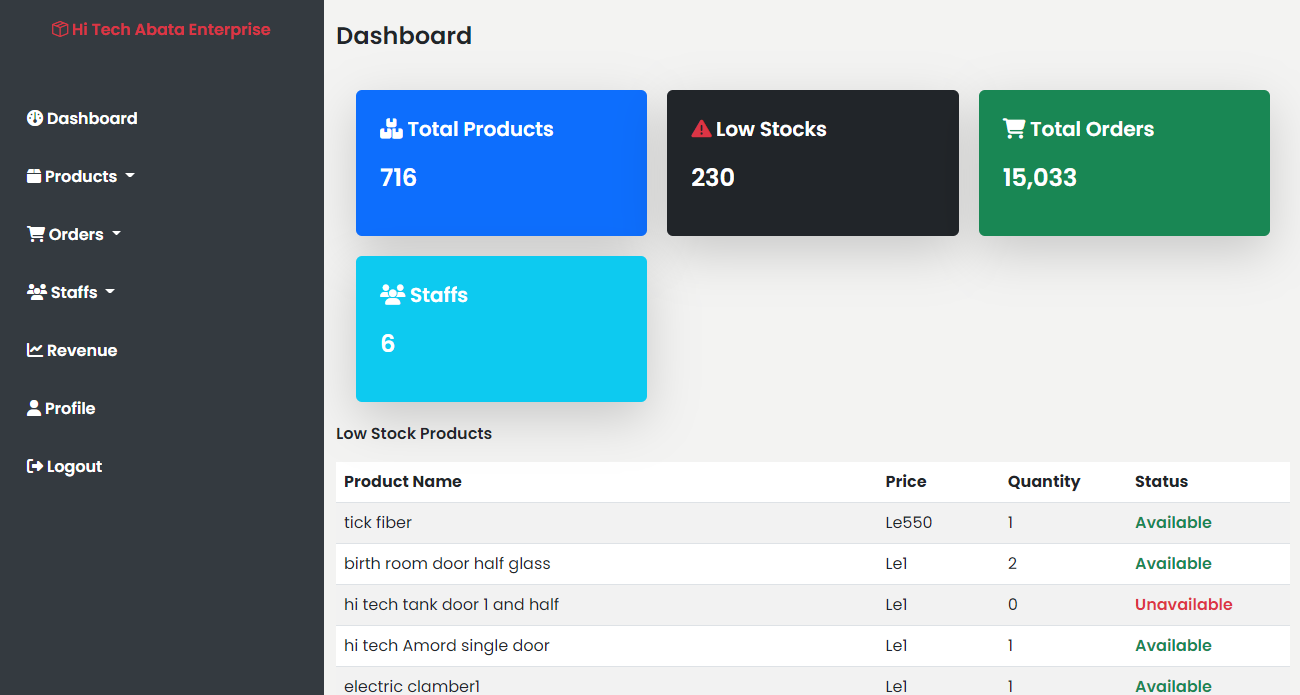Click the Profile user icon in sidebar
The image size is (1300, 695).
34,408
